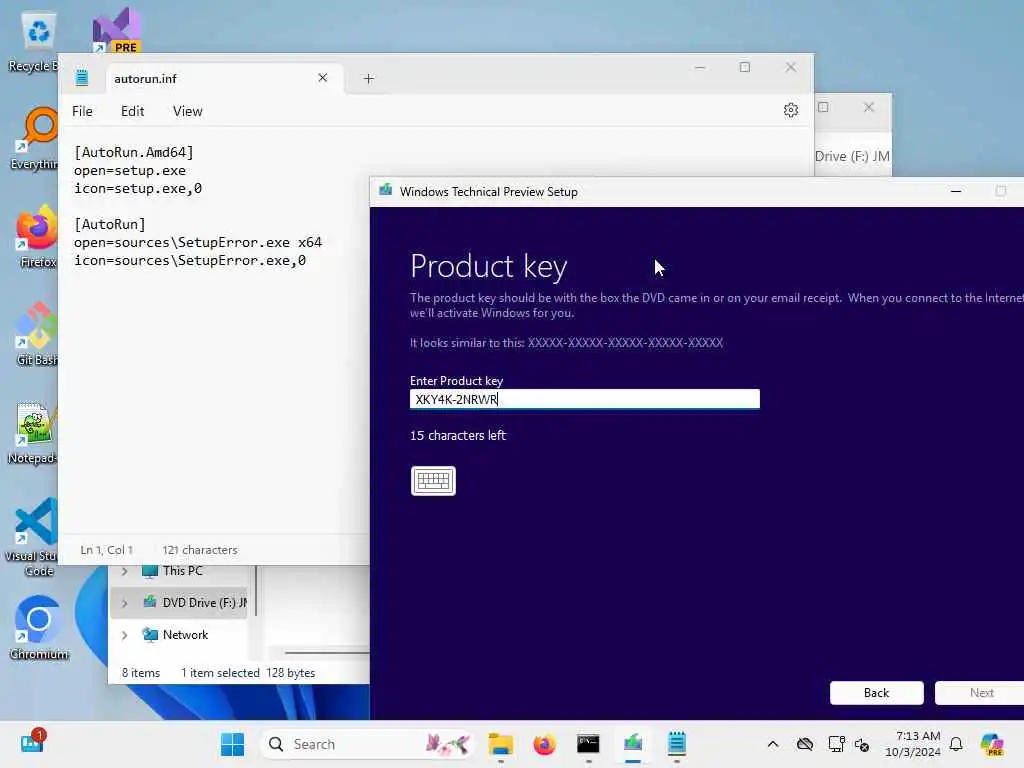Click 'Ln 1, Col 1' in Notepad status bar
This screenshot has height=768, width=1024.
106,550
